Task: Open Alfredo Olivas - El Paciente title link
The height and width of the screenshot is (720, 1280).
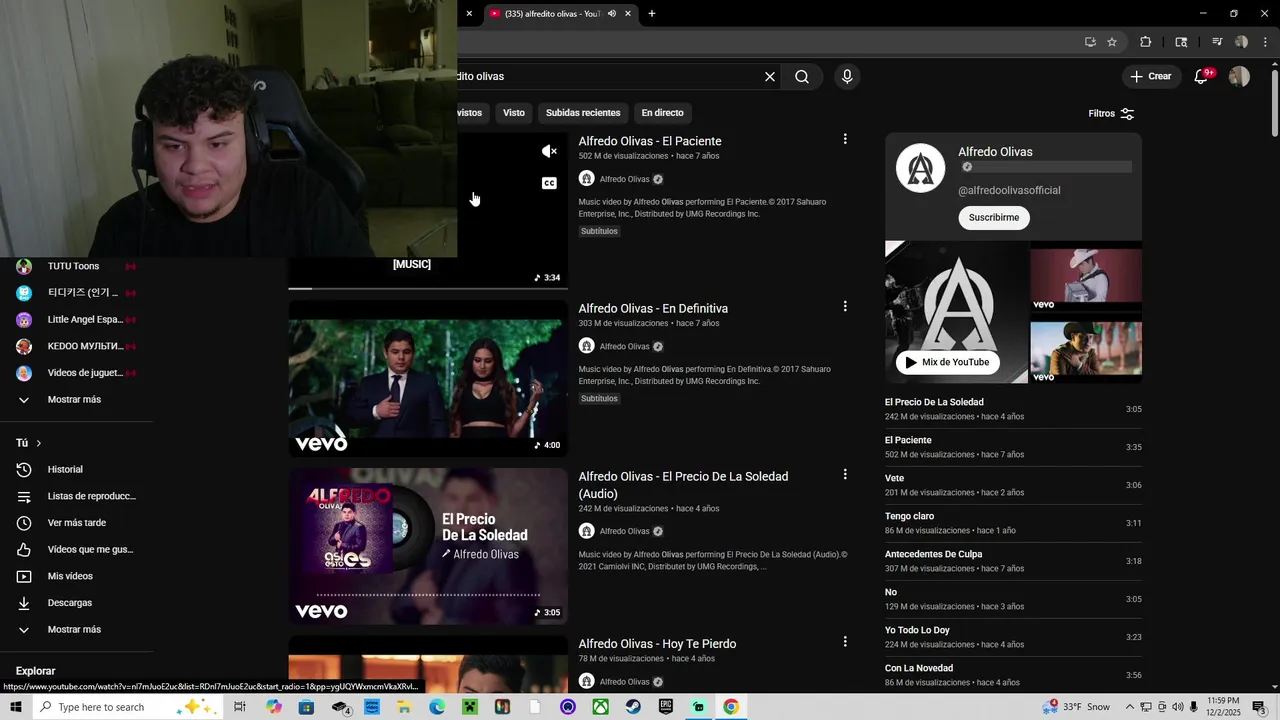Action: click(x=650, y=141)
